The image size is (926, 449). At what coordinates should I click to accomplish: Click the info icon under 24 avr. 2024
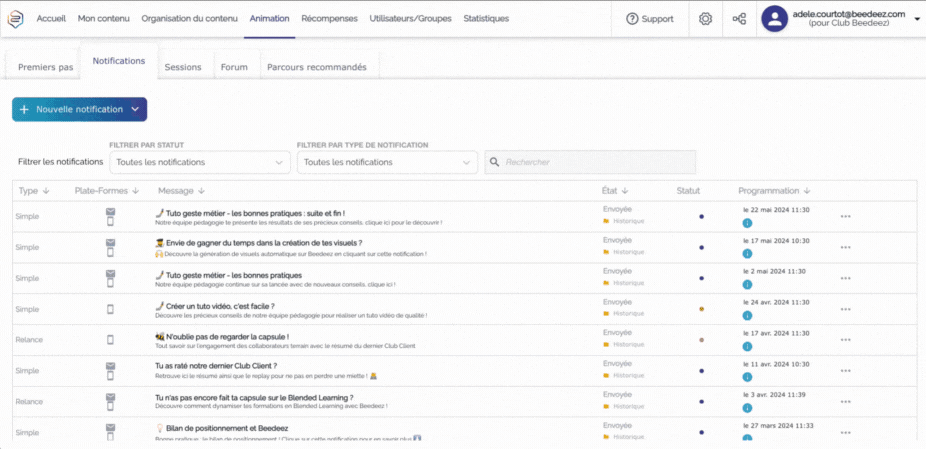(x=747, y=317)
